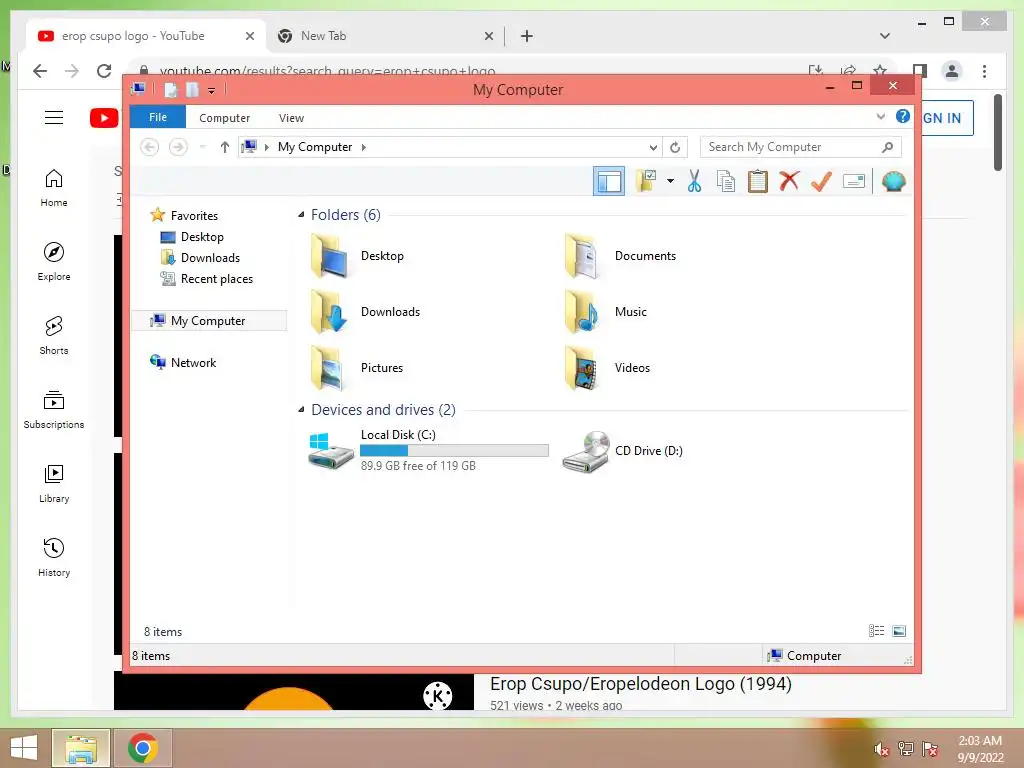Open the recent locations dropdown arrow
Viewport: 1024px width, 768px height.
tap(202, 147)
